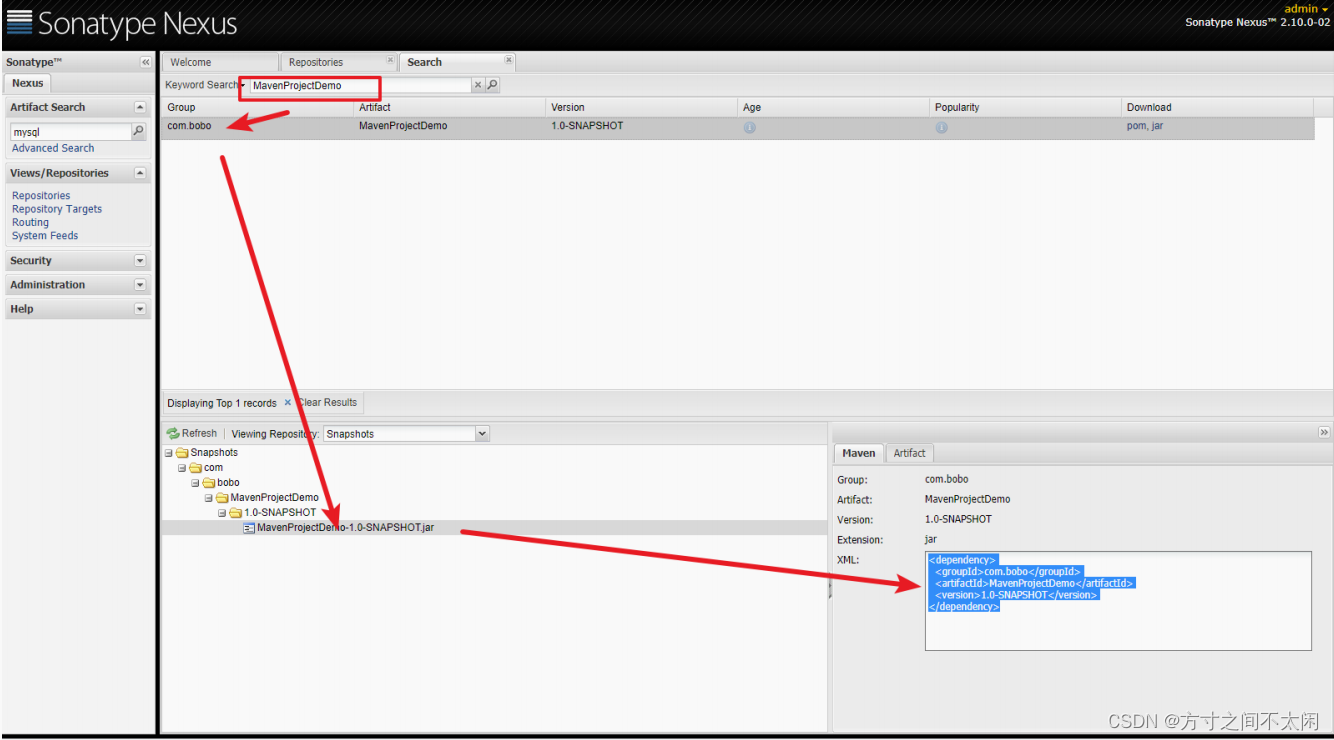
Task: Select the Nexus sidebar tab
Action: click(27, 83)
